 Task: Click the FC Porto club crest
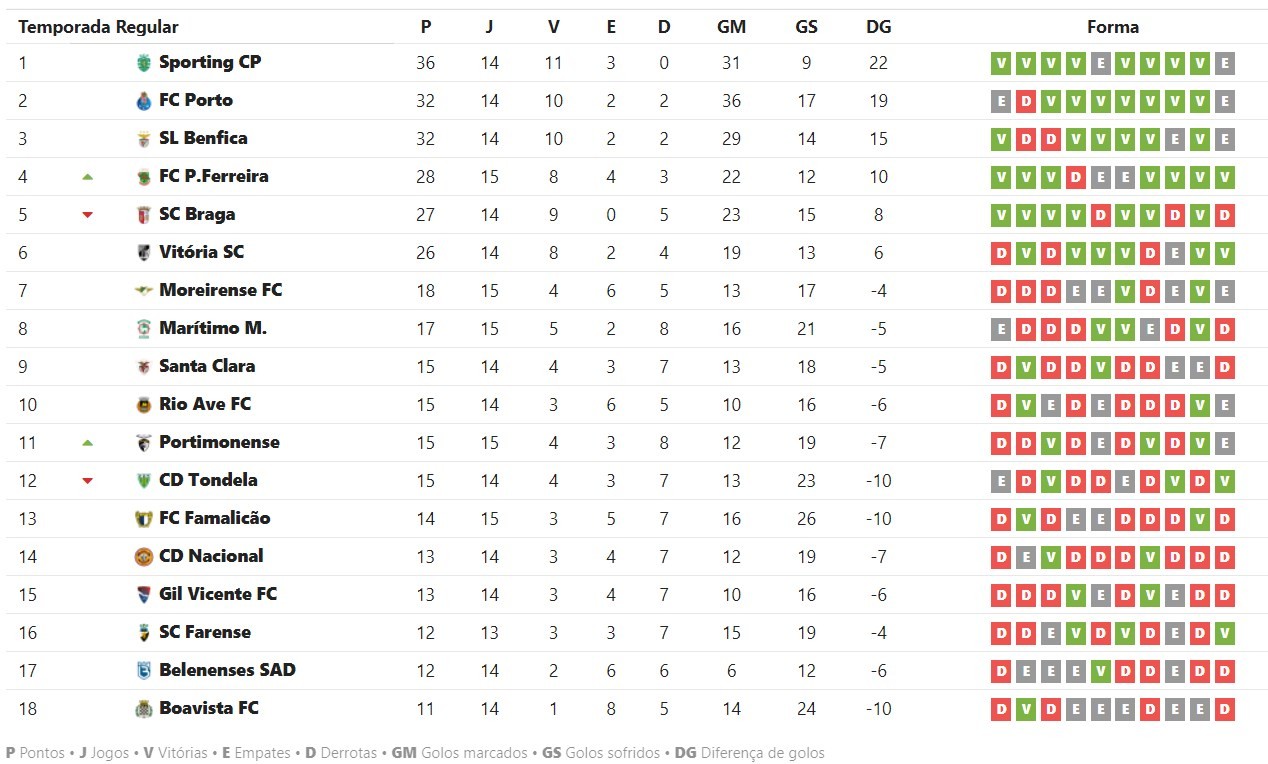click(143, 101)
